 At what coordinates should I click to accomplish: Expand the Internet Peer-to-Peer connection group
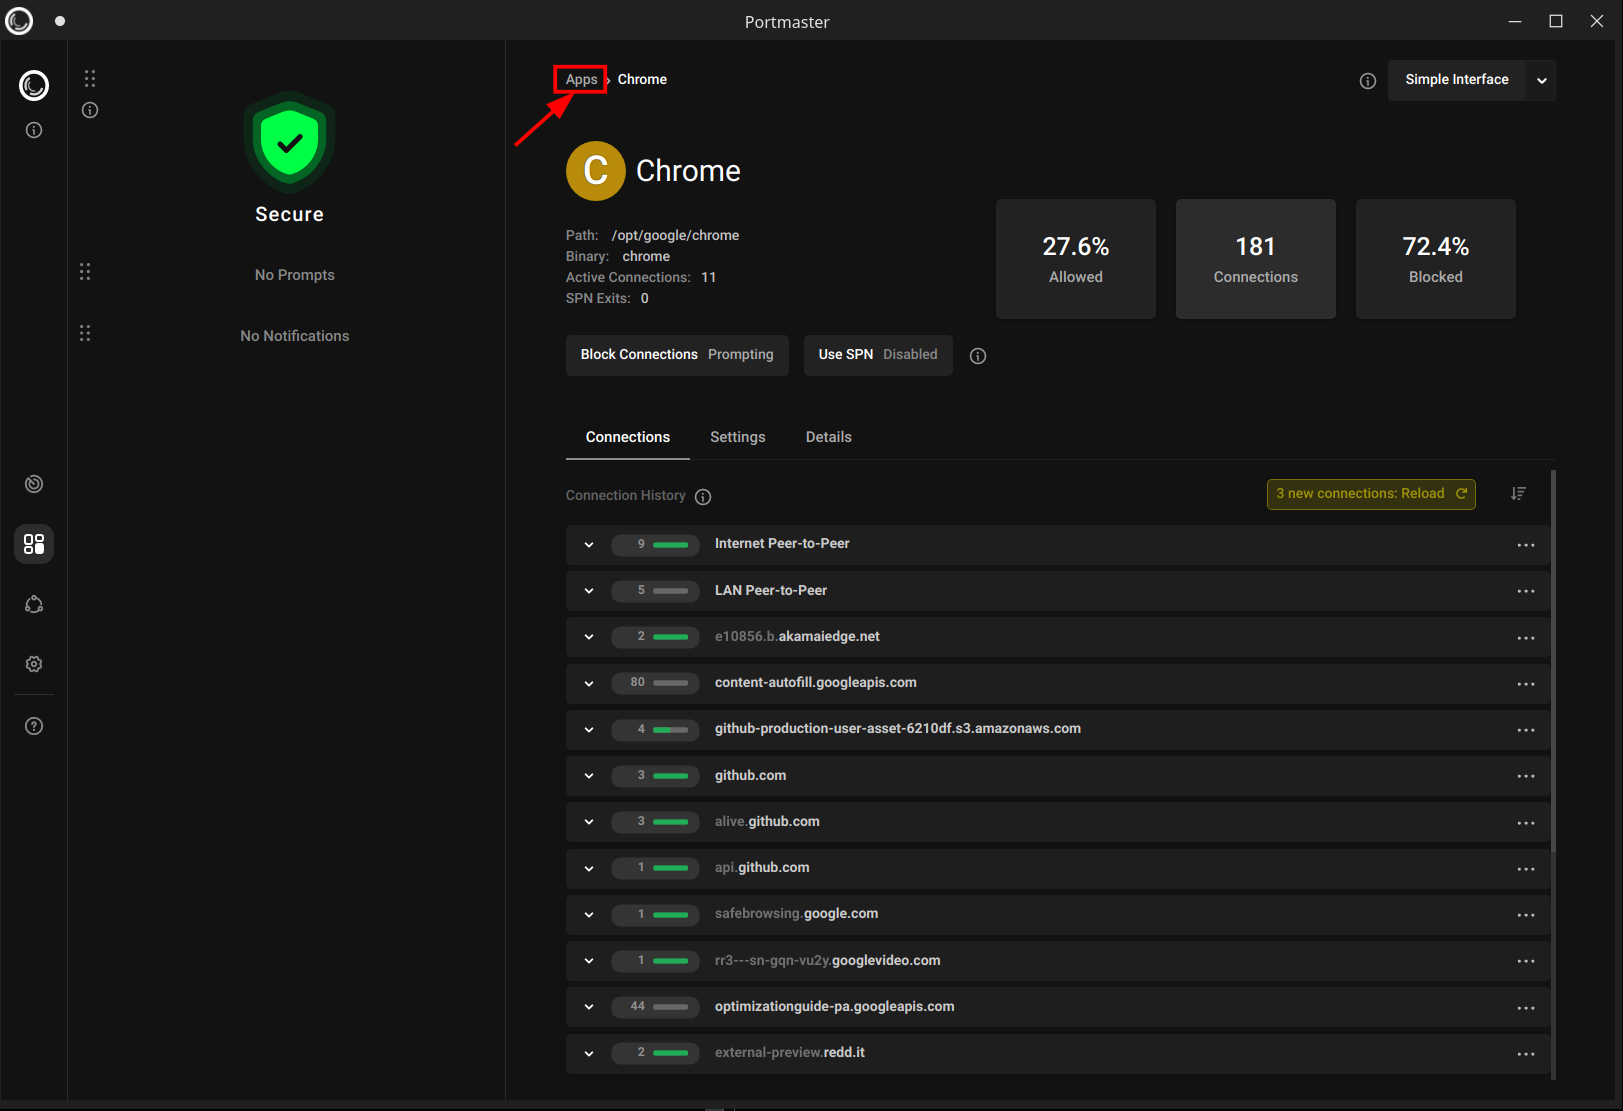point(589,545)
